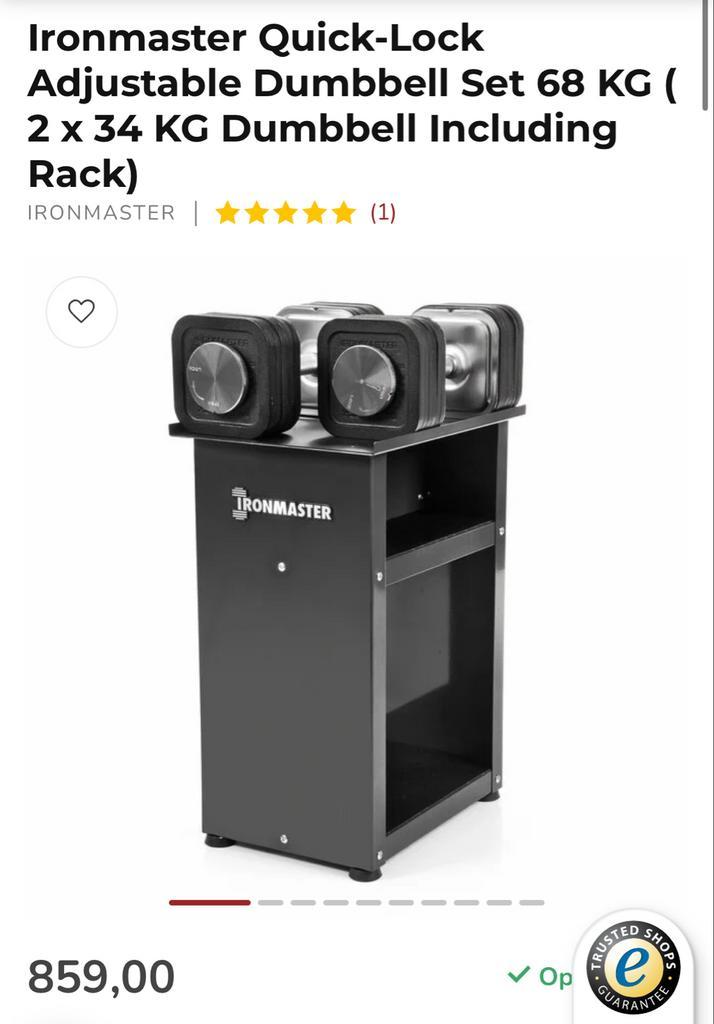Click the product title heading

[x=353, y=105]
